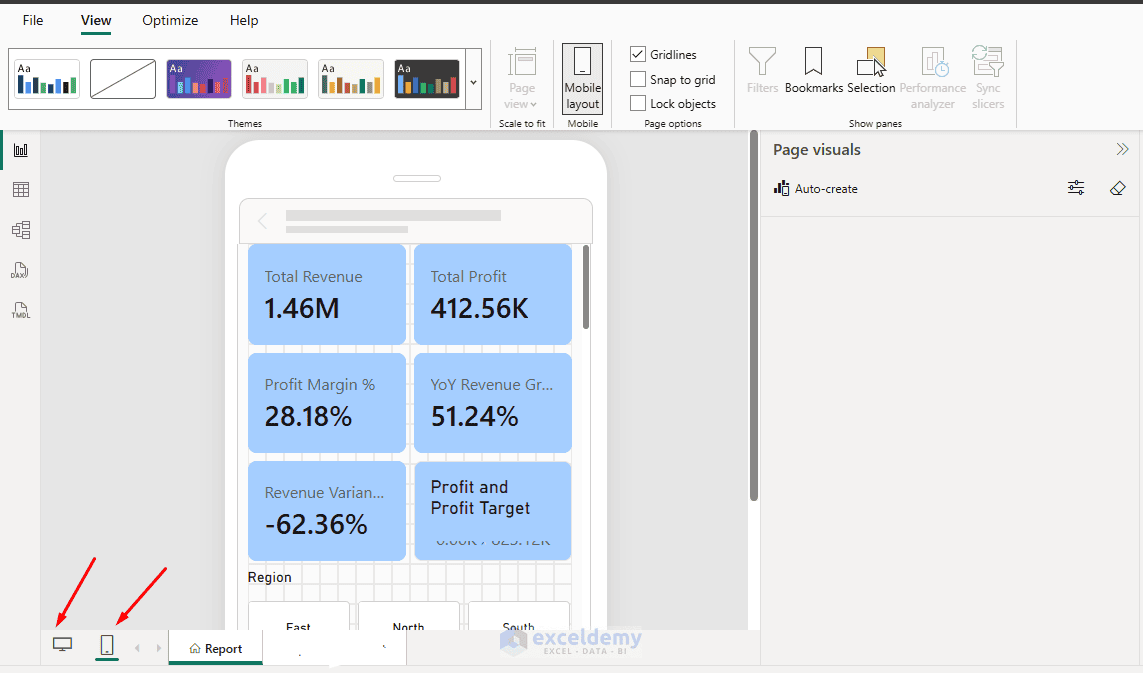Switch to mobile layout icon at bottom
Screen dimensions: 1143x673
106,645
